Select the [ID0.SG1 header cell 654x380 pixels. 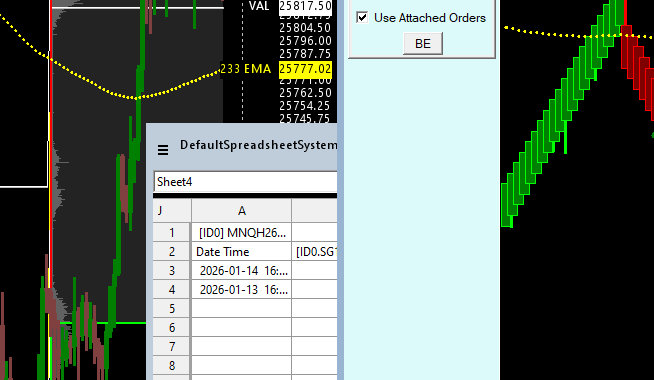click(x=315, y=252)
